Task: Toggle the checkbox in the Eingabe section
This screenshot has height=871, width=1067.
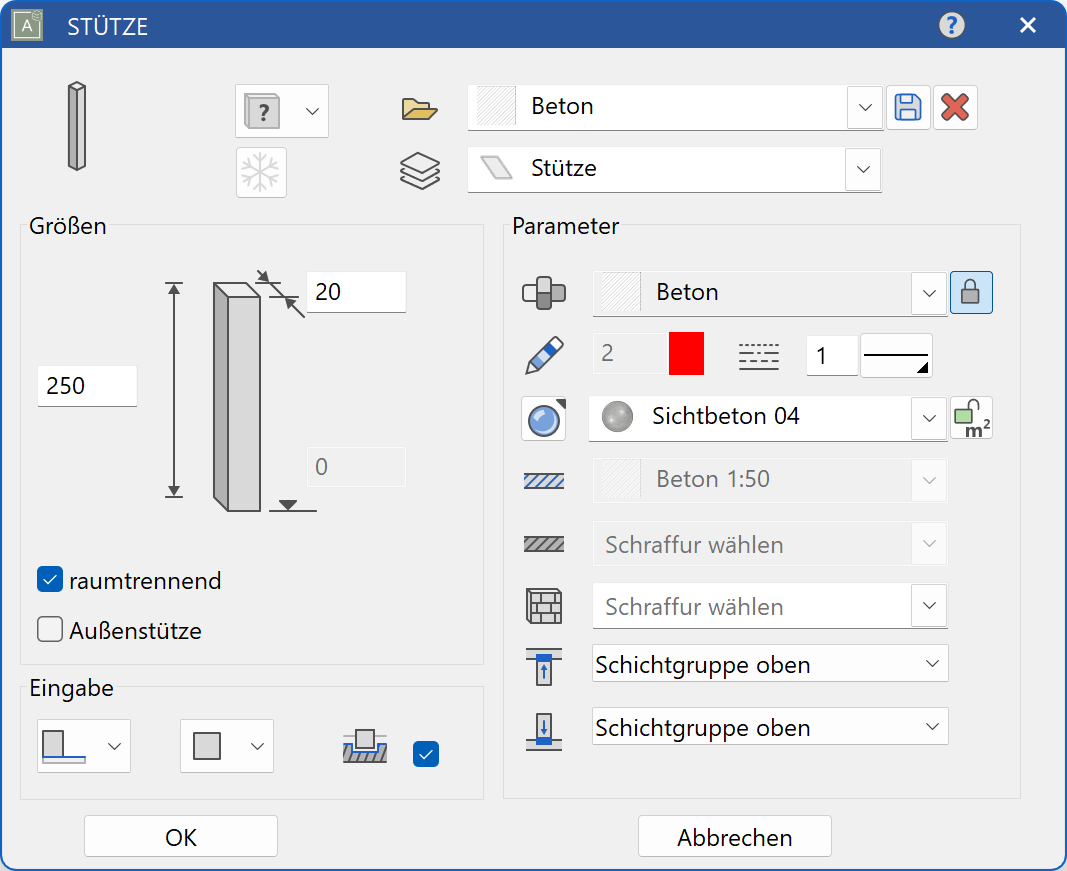Action: pos(426,754)
